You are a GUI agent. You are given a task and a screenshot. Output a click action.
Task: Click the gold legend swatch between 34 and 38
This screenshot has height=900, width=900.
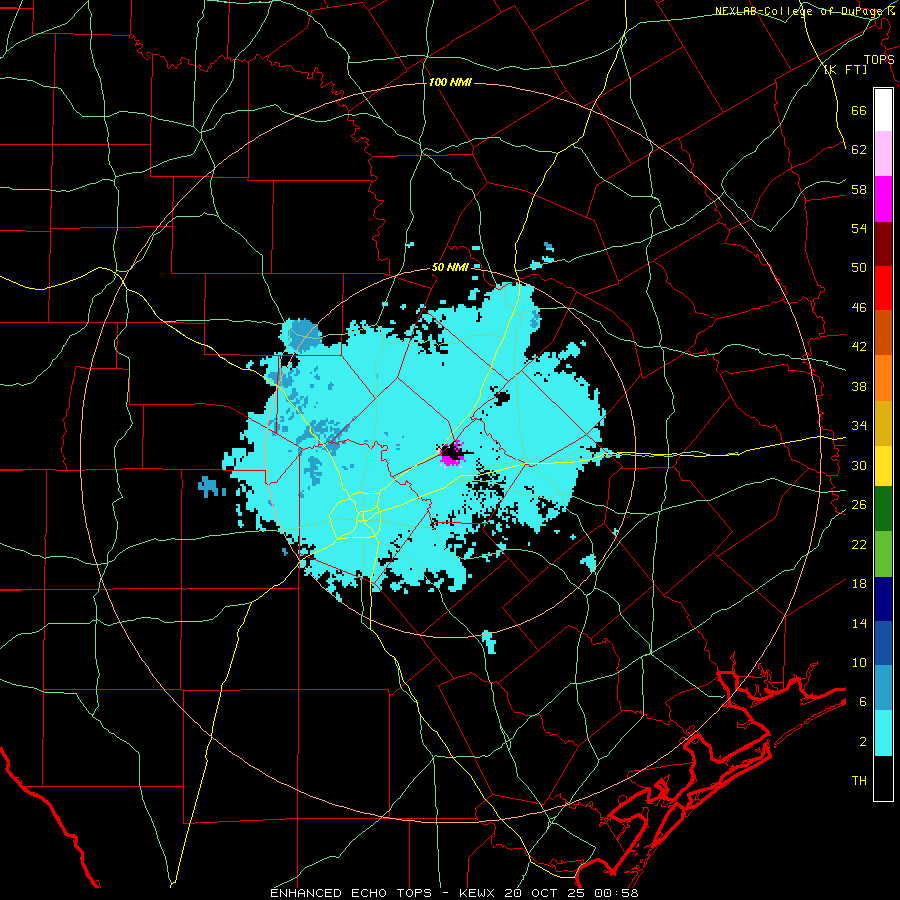883,422
